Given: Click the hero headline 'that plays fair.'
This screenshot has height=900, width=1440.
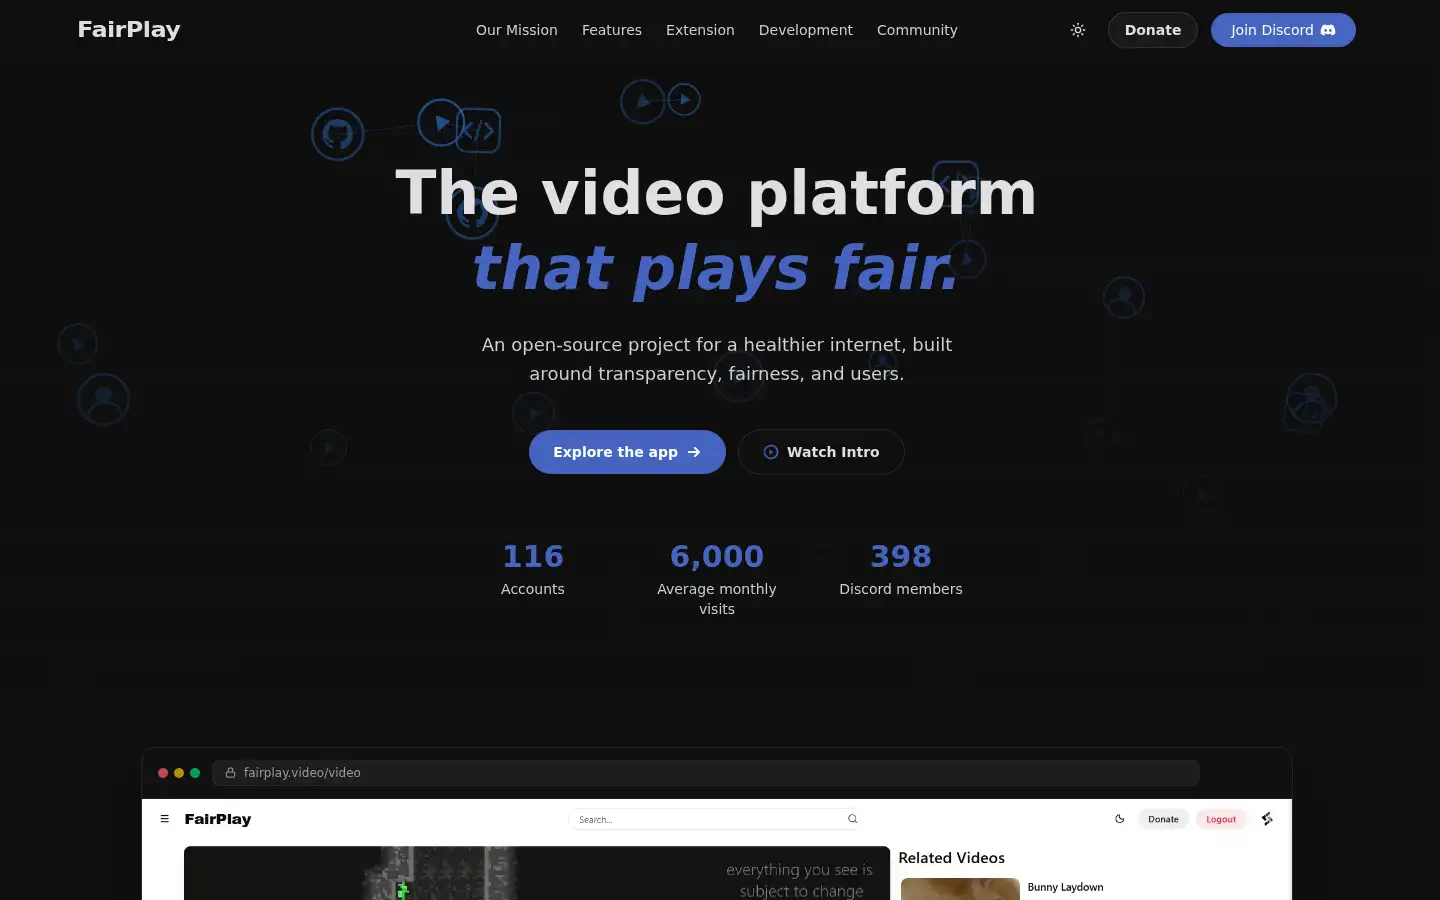Looking at the screenshot, I should pyautogui.click(x=716, y=268).
